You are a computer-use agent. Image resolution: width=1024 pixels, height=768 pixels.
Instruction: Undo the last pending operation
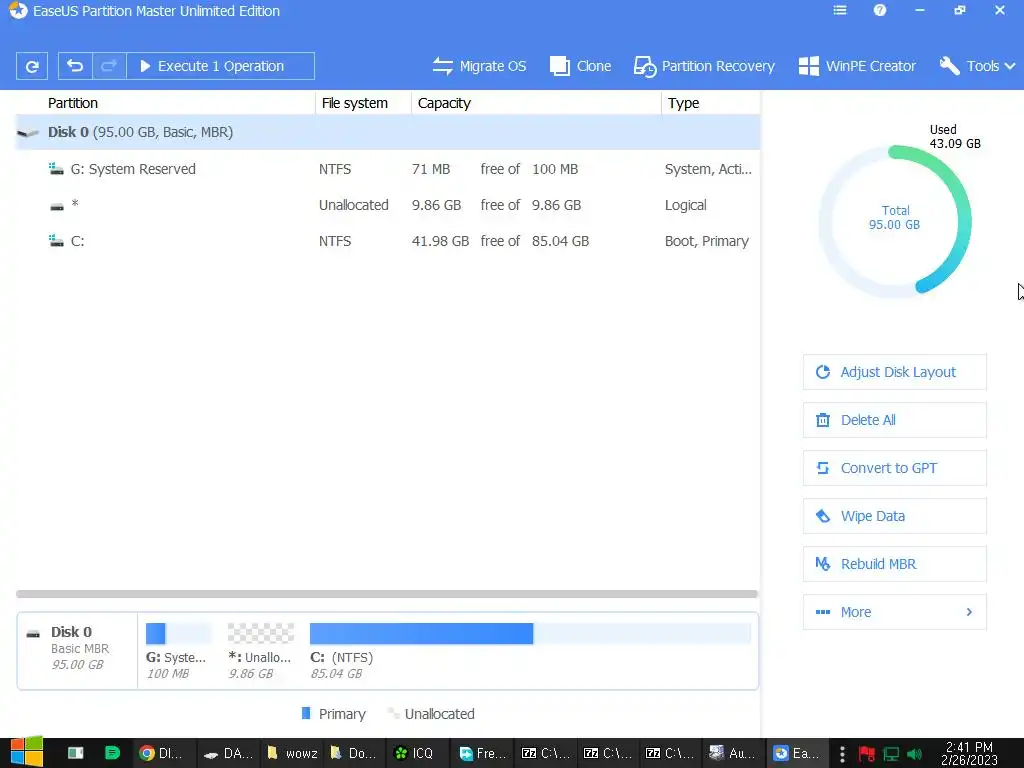click(x=75, y=66)
